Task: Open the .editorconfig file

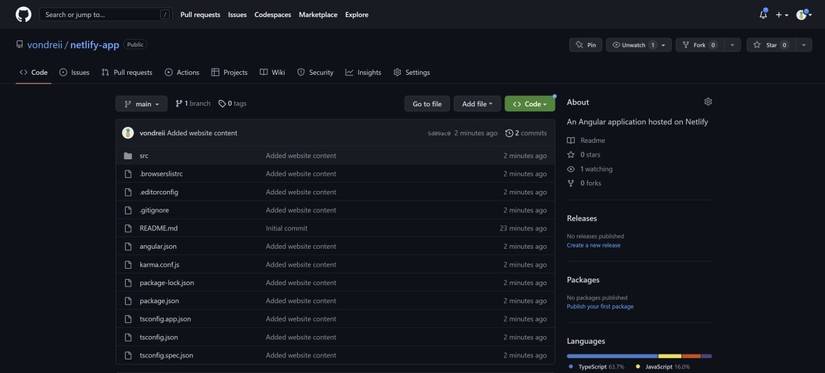Action: pos(159,192)
